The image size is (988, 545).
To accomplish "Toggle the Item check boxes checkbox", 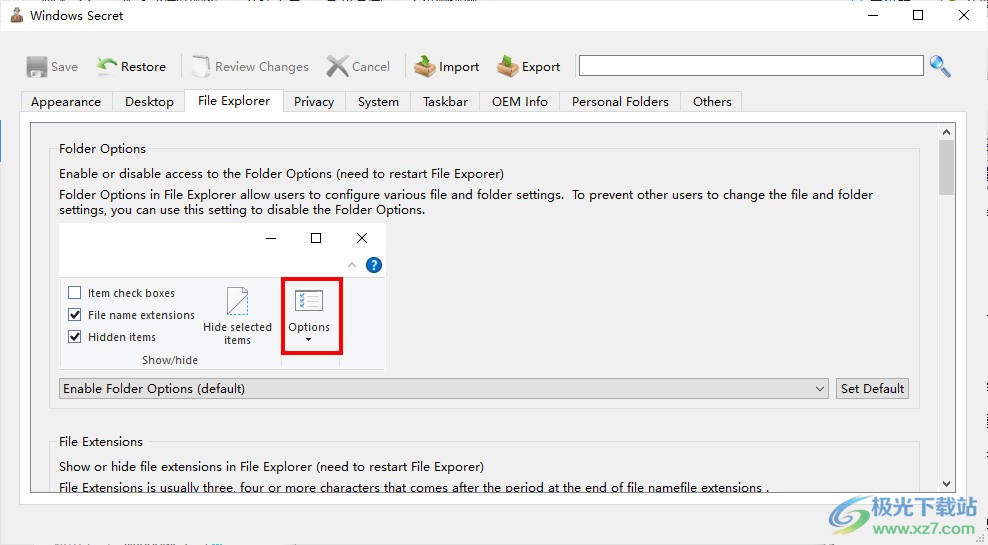I will (x=75, y=293).
